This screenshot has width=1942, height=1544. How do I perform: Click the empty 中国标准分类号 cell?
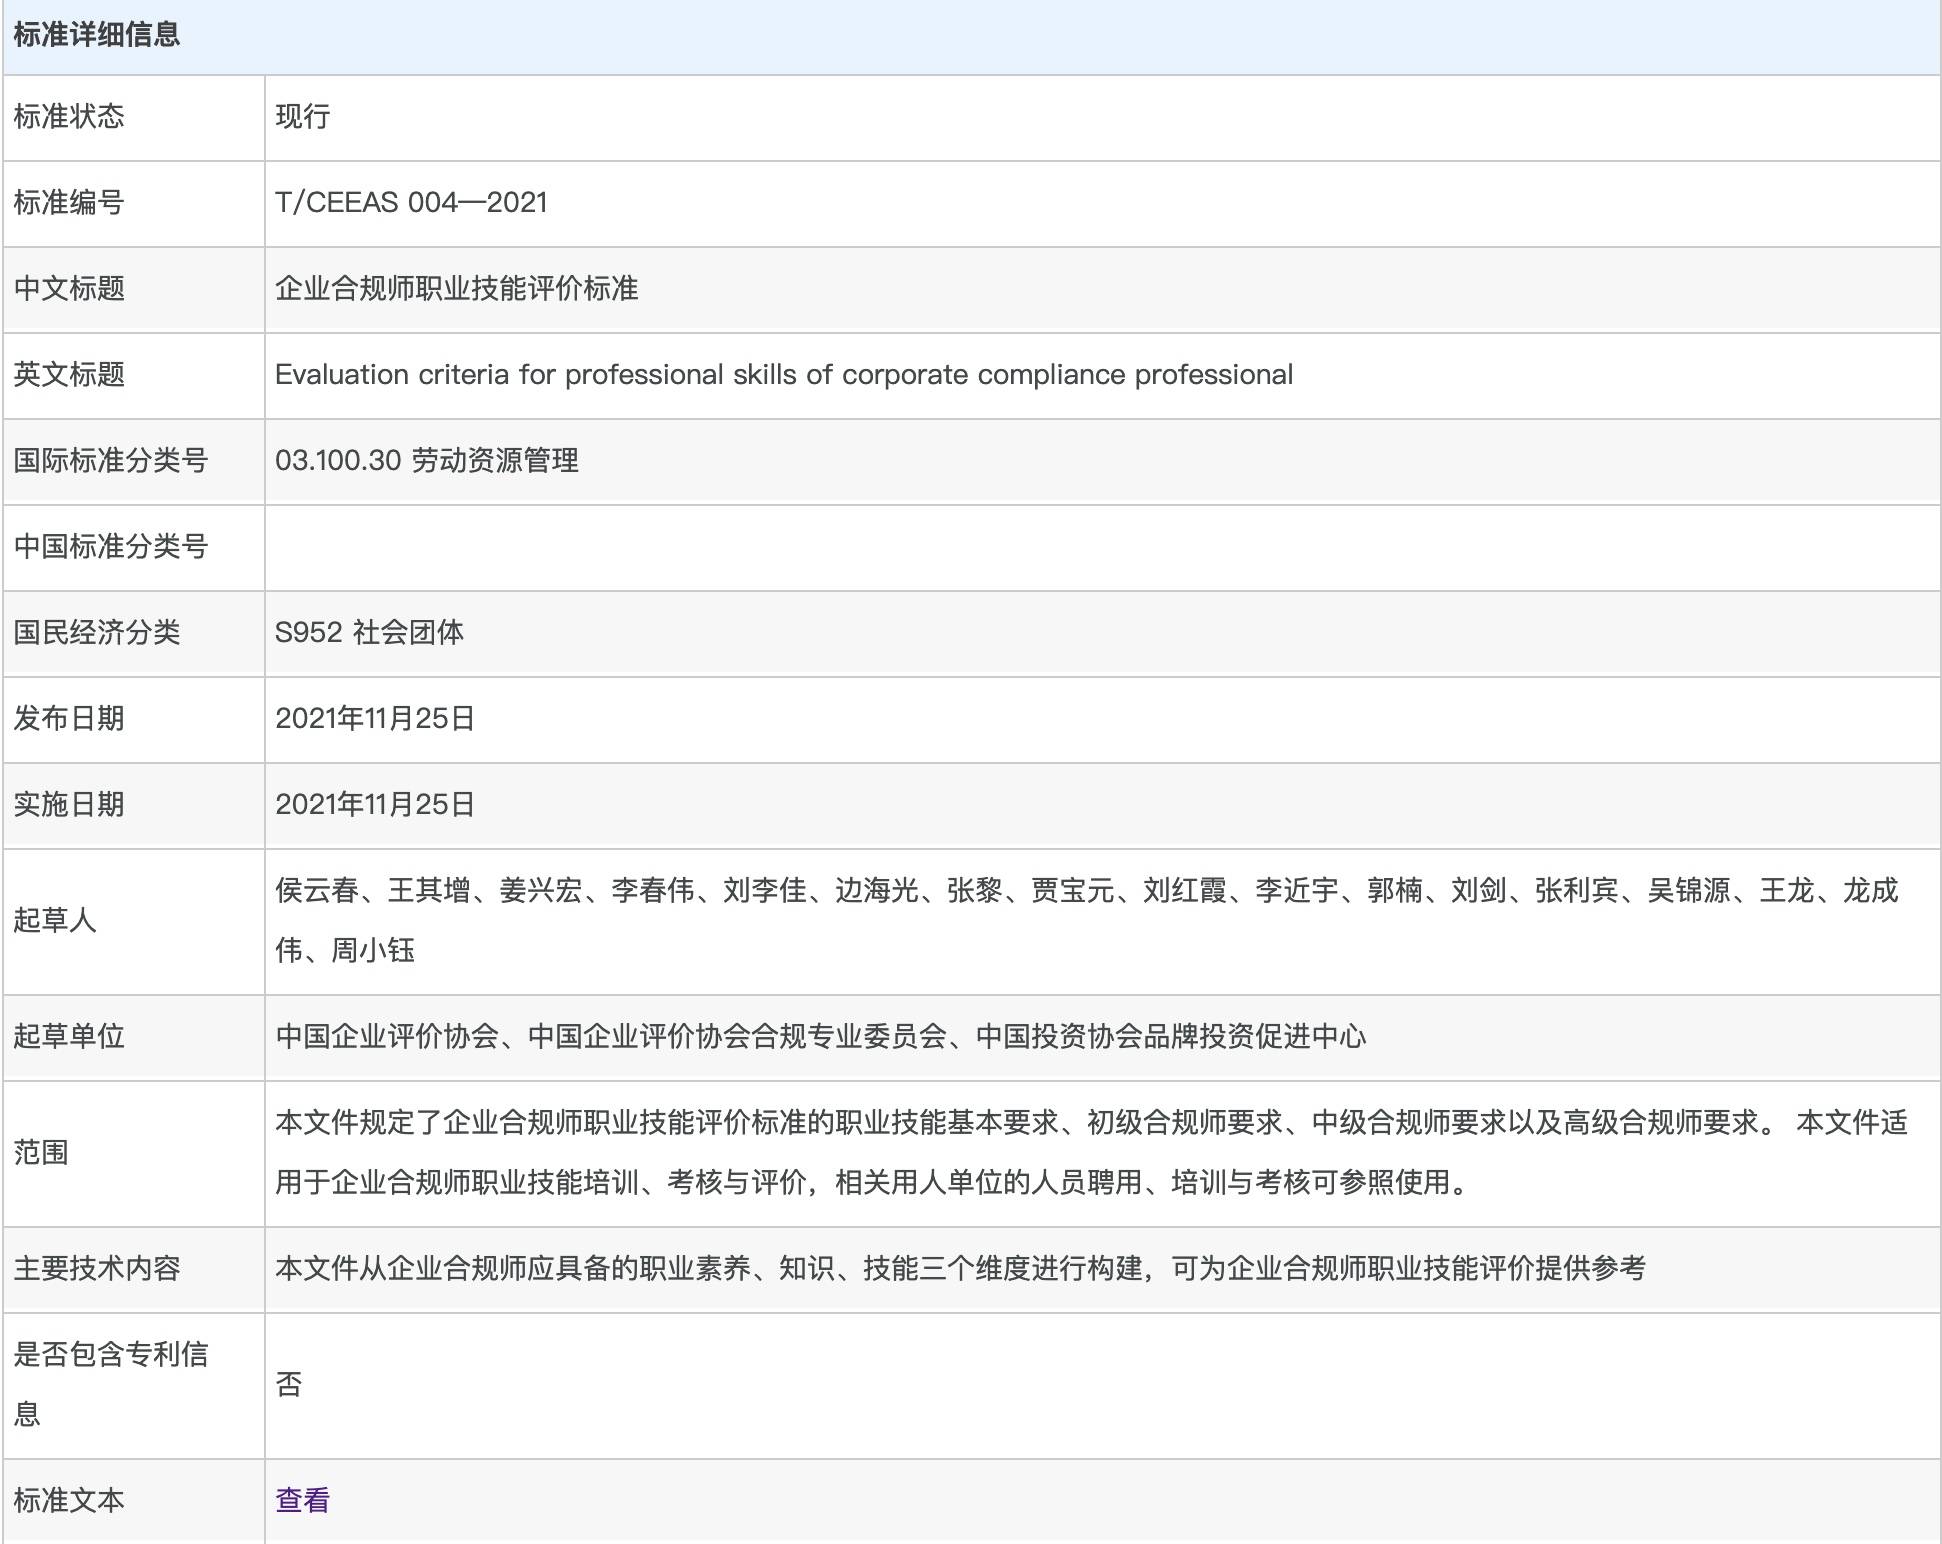[x=700, y=548]
